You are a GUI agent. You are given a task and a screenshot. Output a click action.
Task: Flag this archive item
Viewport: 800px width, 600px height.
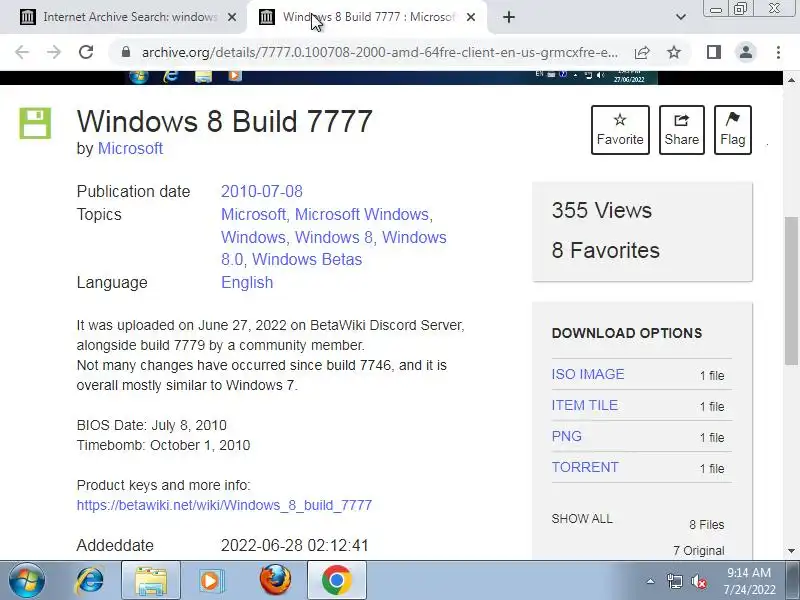tap(733, 130)
